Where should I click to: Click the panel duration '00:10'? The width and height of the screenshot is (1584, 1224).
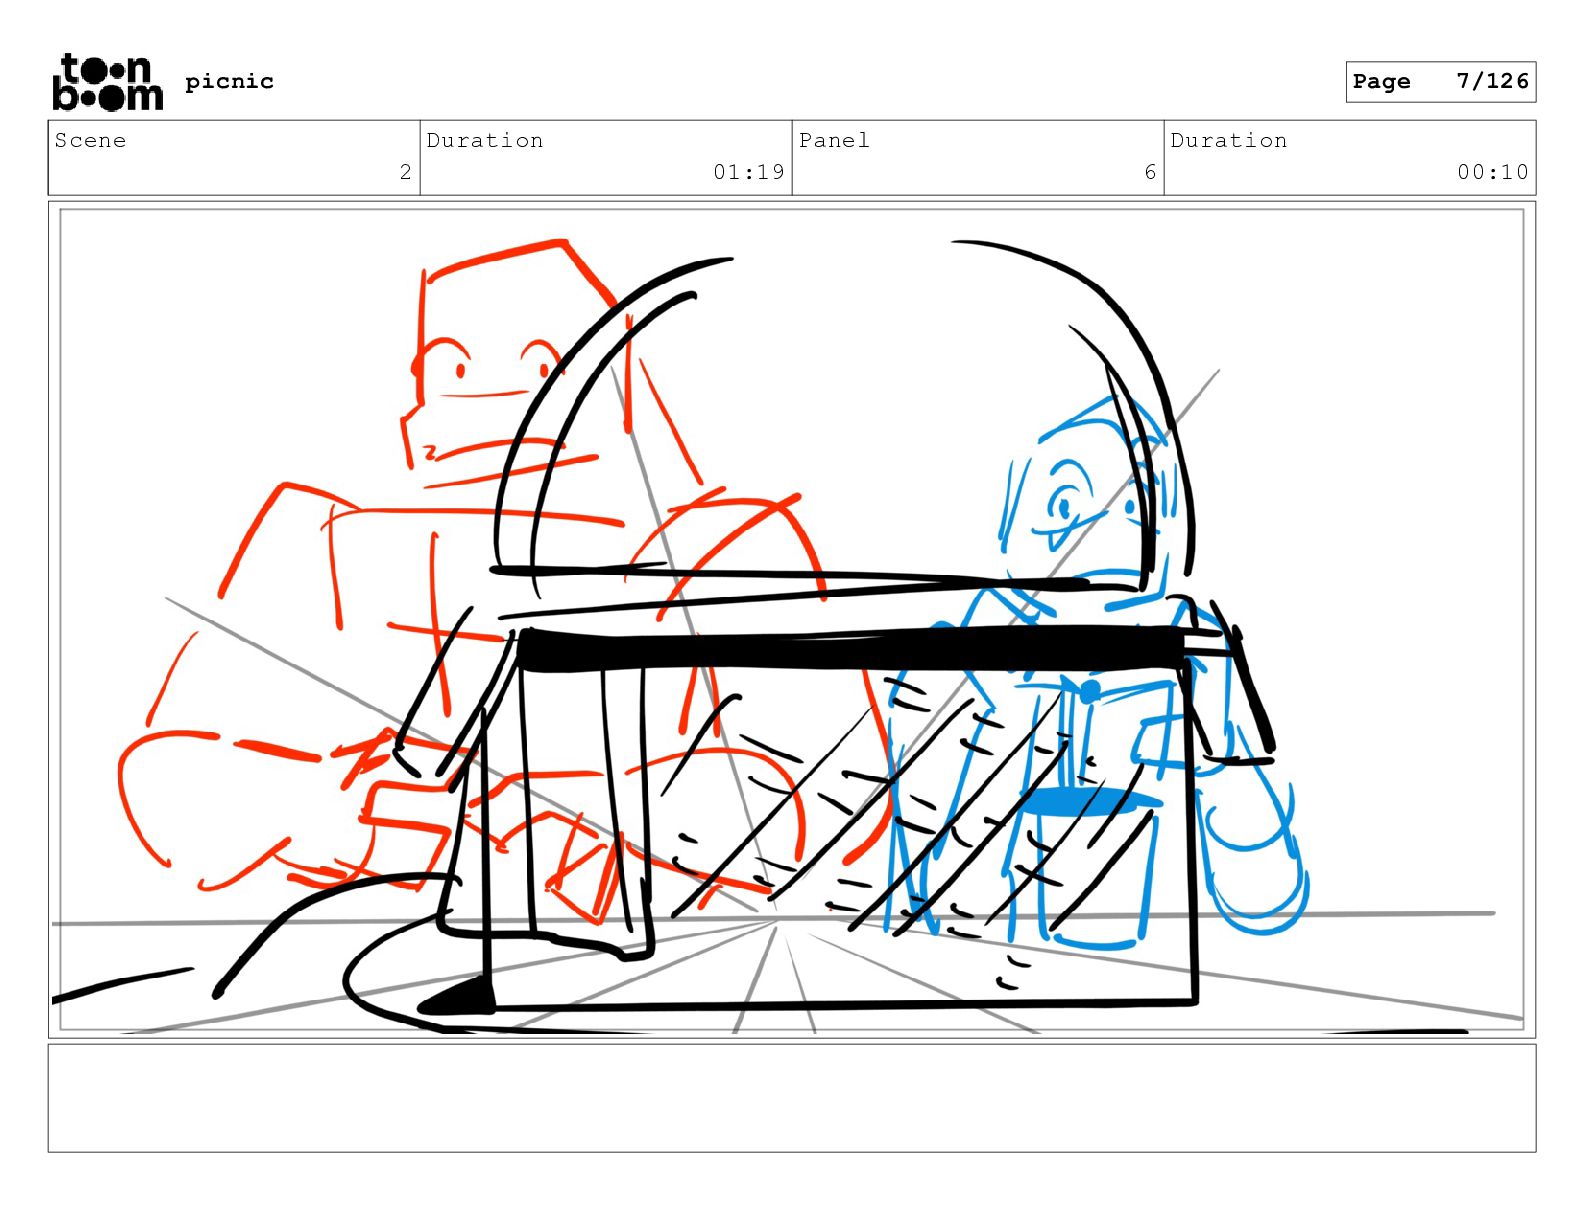(1493, 172)
